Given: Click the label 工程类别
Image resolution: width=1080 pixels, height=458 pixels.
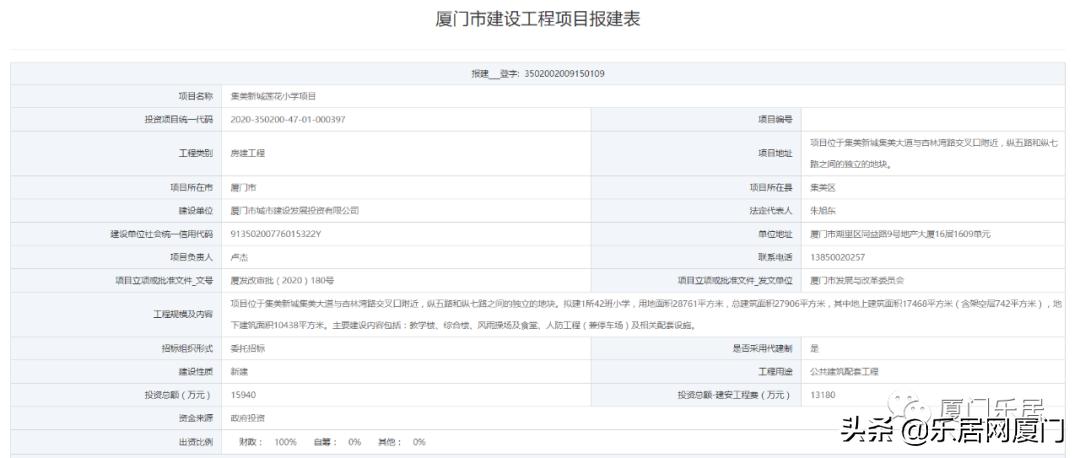Looking at the screenshot, I should tap(196, 153).
